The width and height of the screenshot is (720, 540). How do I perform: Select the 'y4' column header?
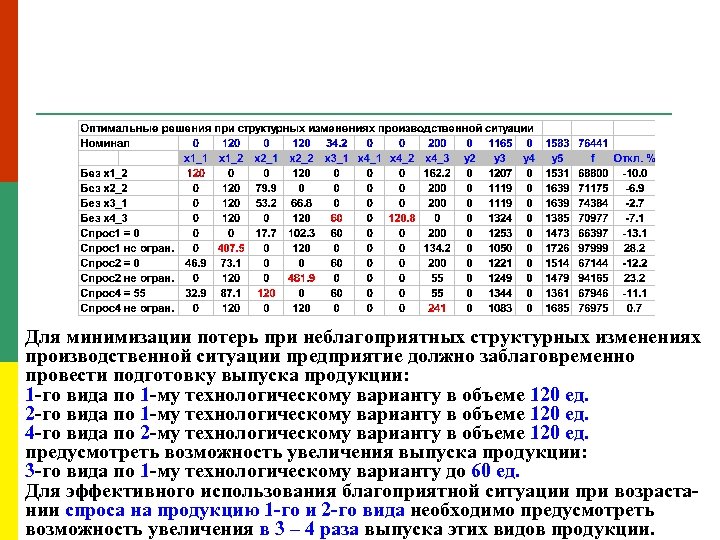[529, 158]
